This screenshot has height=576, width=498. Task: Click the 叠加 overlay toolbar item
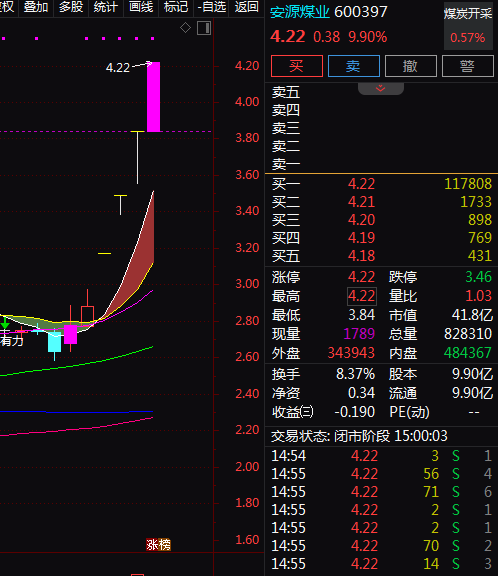[36, 7]
